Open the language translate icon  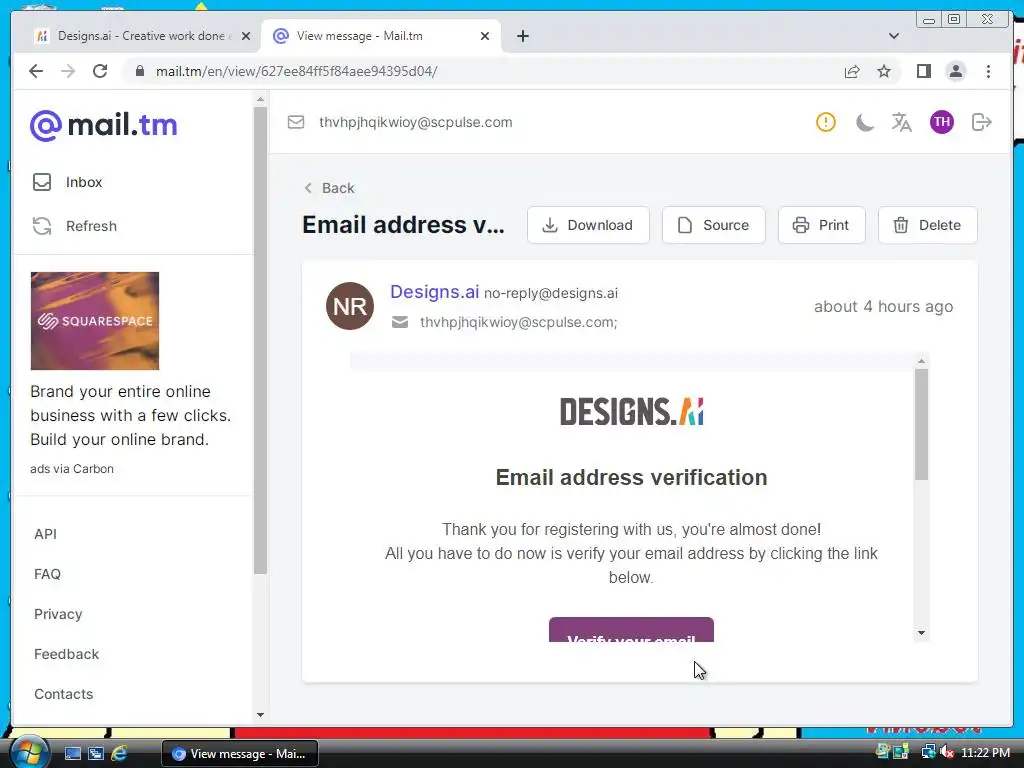point(901,122)
